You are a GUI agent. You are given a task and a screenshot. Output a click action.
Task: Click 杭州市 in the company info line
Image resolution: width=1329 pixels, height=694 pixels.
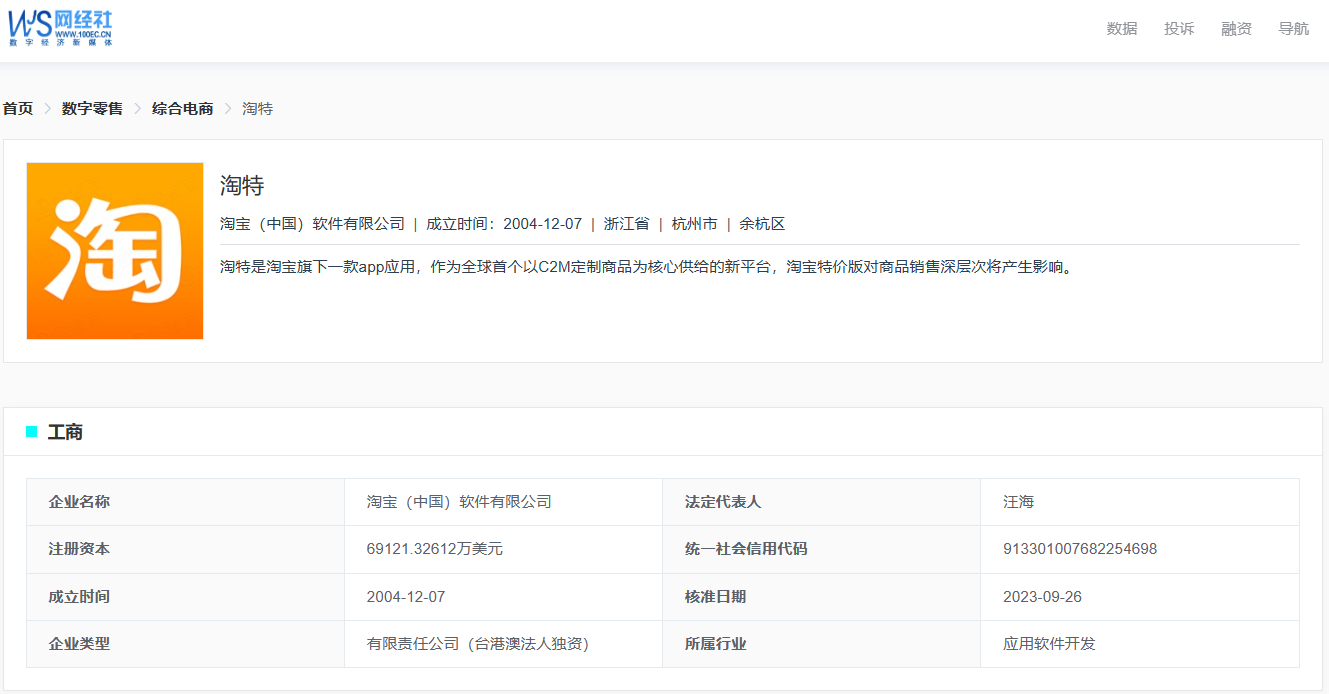[694, 224]
